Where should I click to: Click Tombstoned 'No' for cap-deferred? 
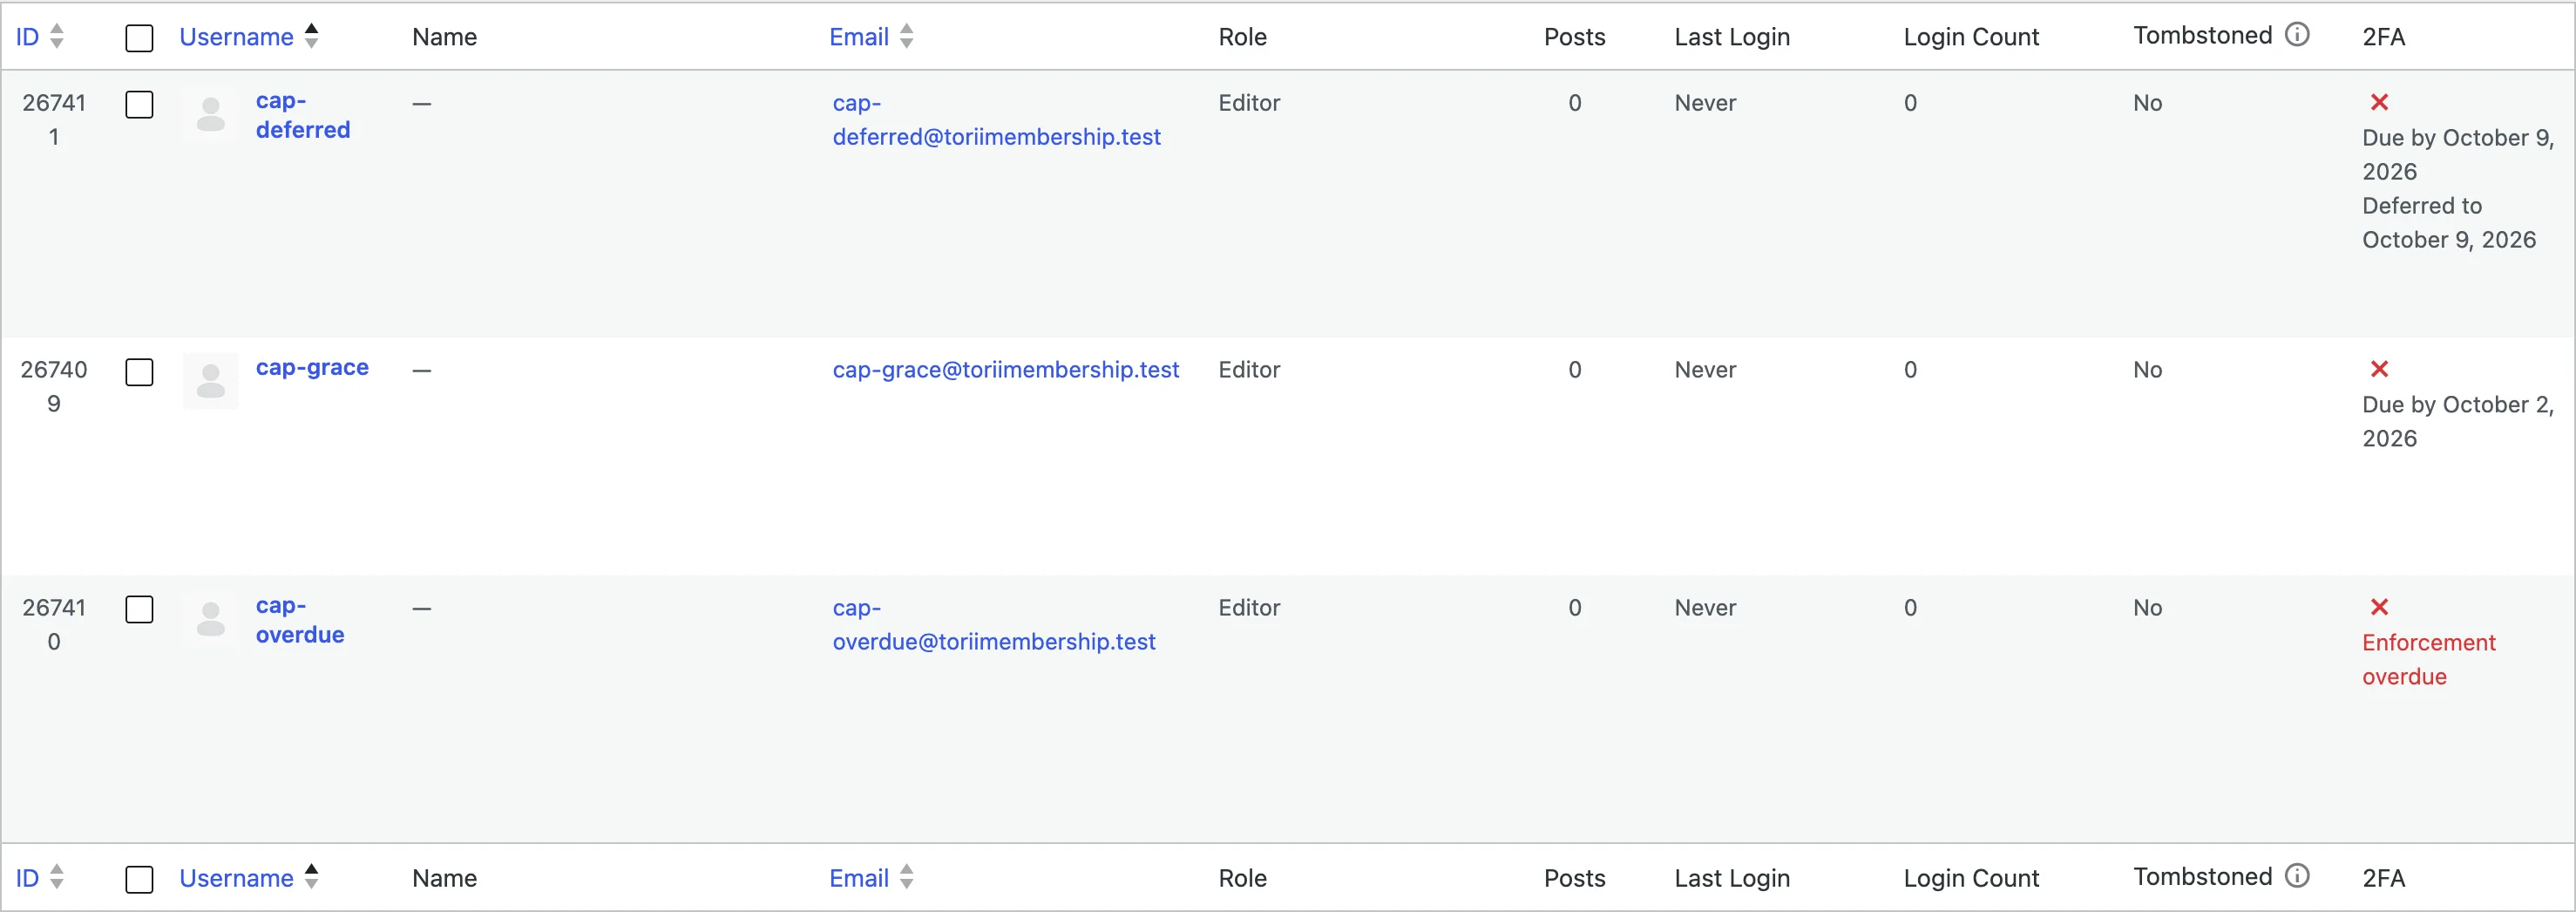point(2148,103)
